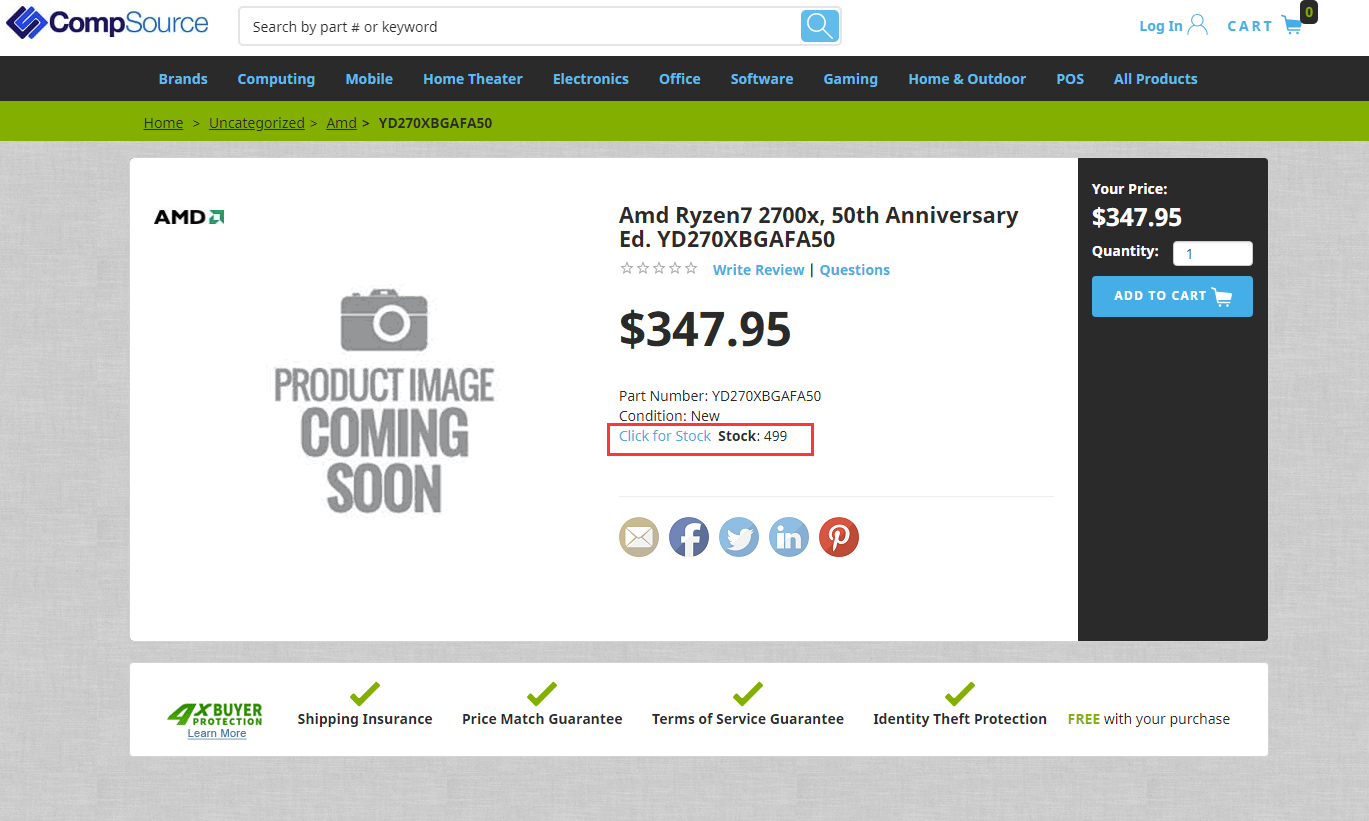This screenshot has height=821, width=1369.
Task: Click the magnifier search button
Action: pos(820,27)
